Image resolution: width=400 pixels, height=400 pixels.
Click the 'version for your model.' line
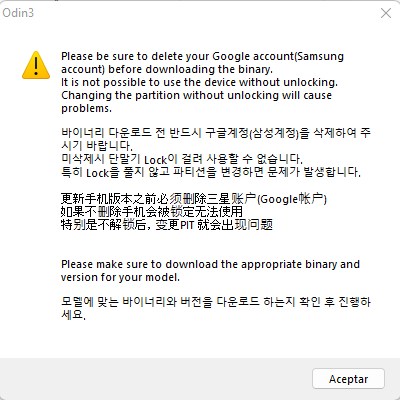[x=120, y=277]
